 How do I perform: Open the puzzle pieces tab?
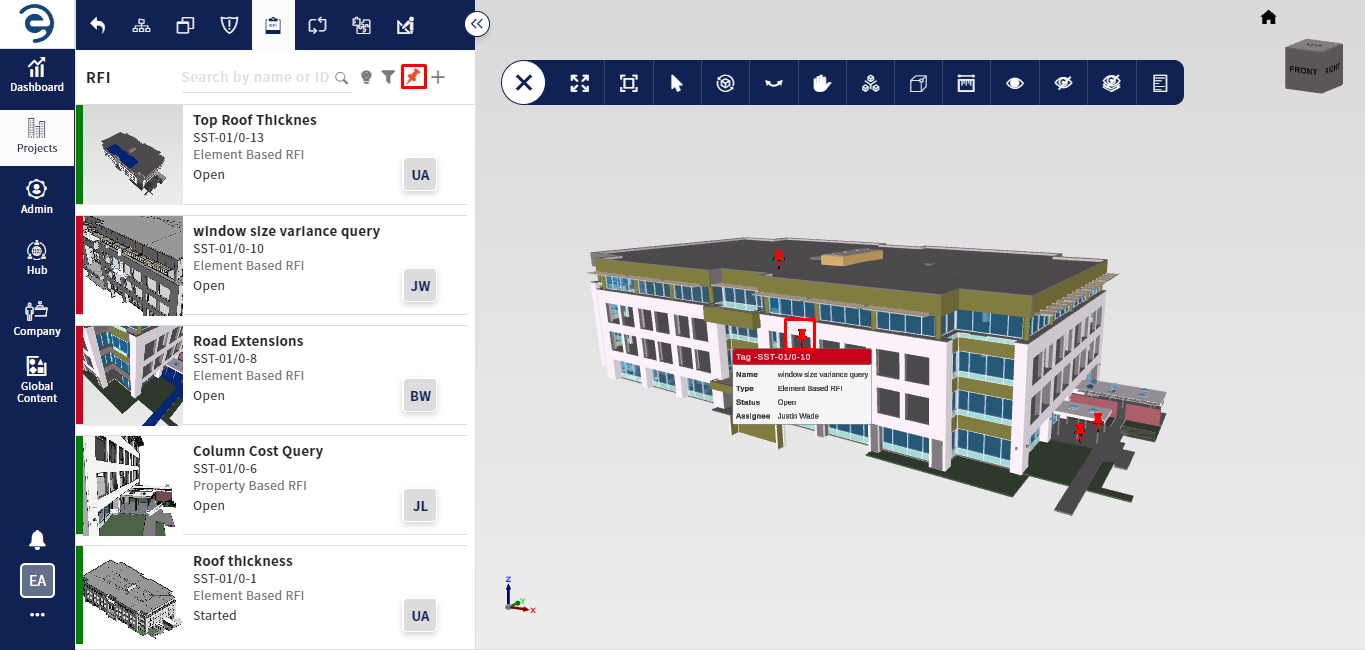tap(361, 25)
